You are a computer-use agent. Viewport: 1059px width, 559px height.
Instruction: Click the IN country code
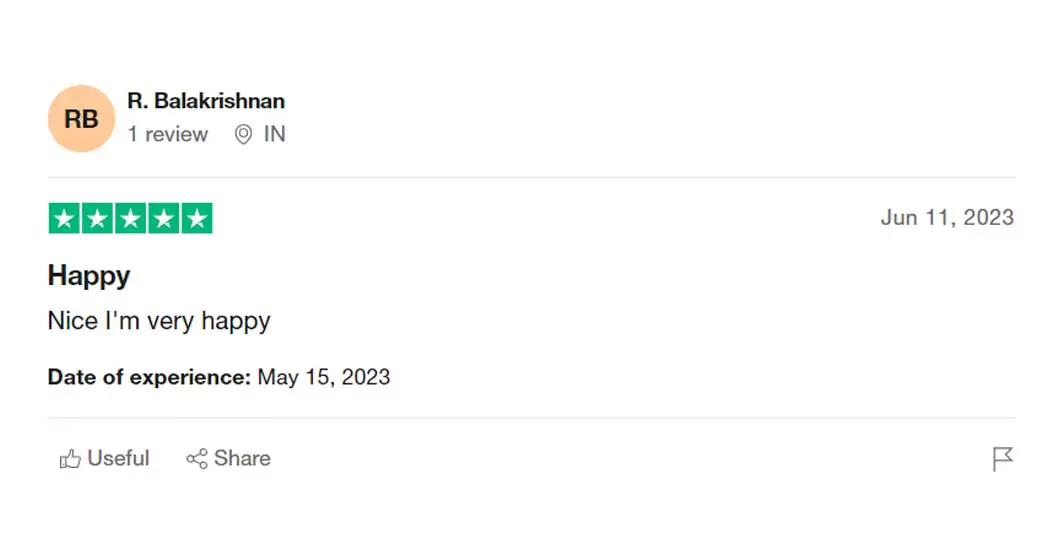pyautogui.click(x=275, y=134)
